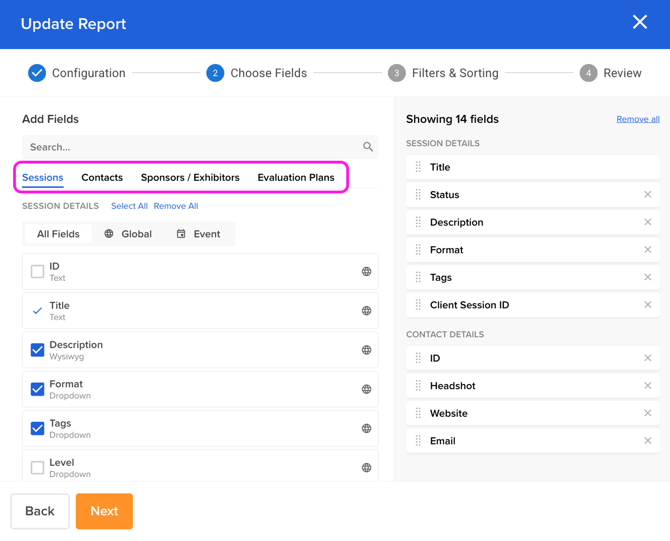Click into the Search fields input
Image resolution: width=670 pixels, height=541 pixels.
[190, 147]
